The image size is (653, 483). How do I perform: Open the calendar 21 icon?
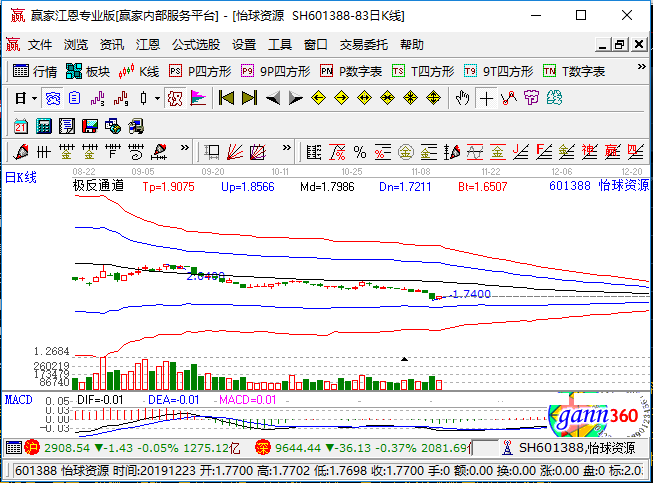pos(20,126)
